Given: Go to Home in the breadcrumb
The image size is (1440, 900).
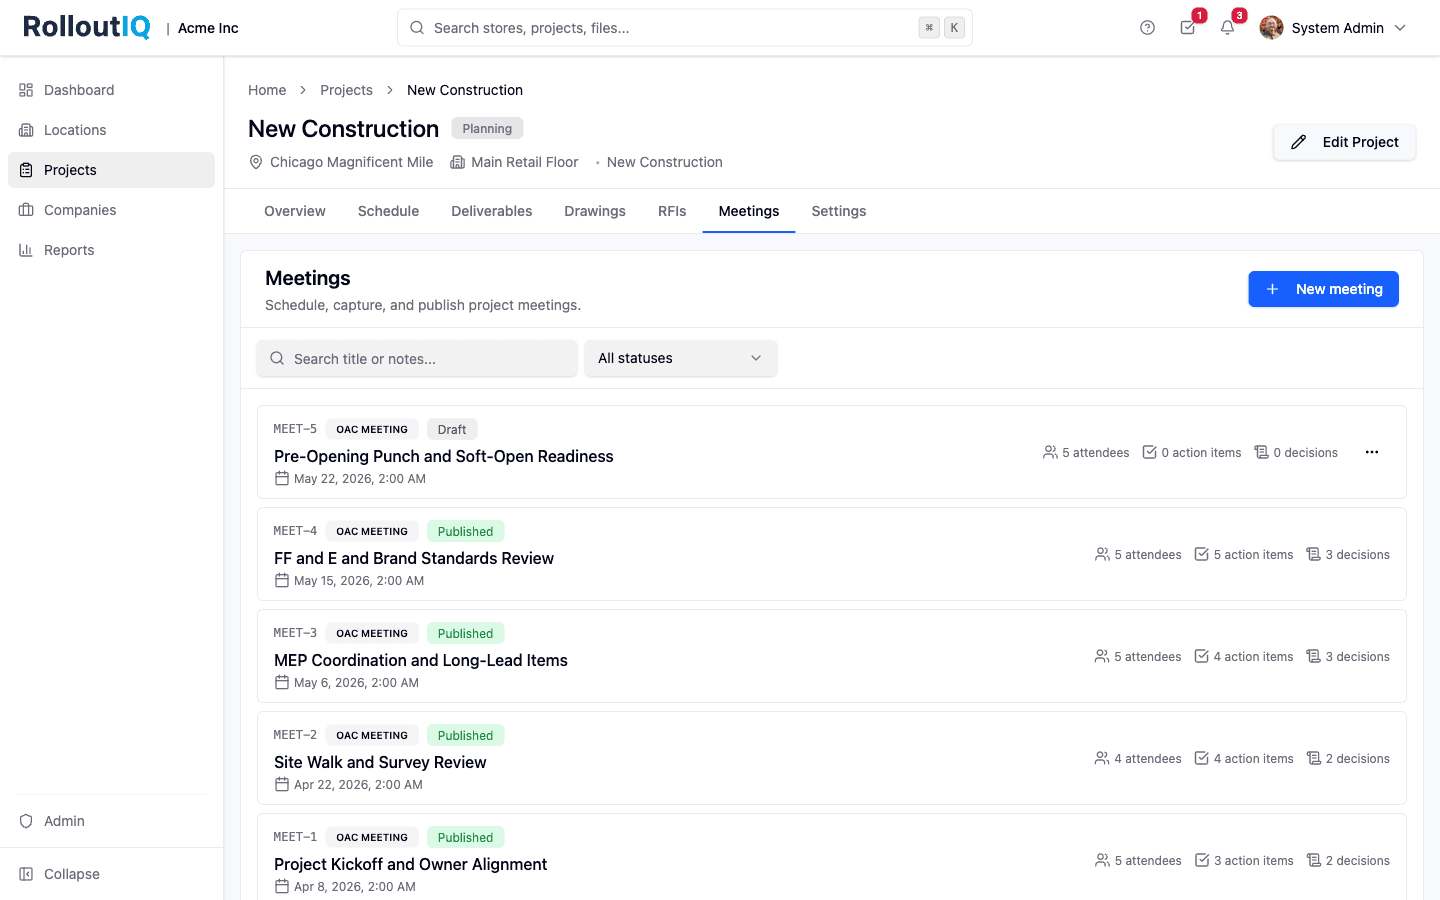Looking at the screenshot, I should pyautogui.click(x=267, y=90).
